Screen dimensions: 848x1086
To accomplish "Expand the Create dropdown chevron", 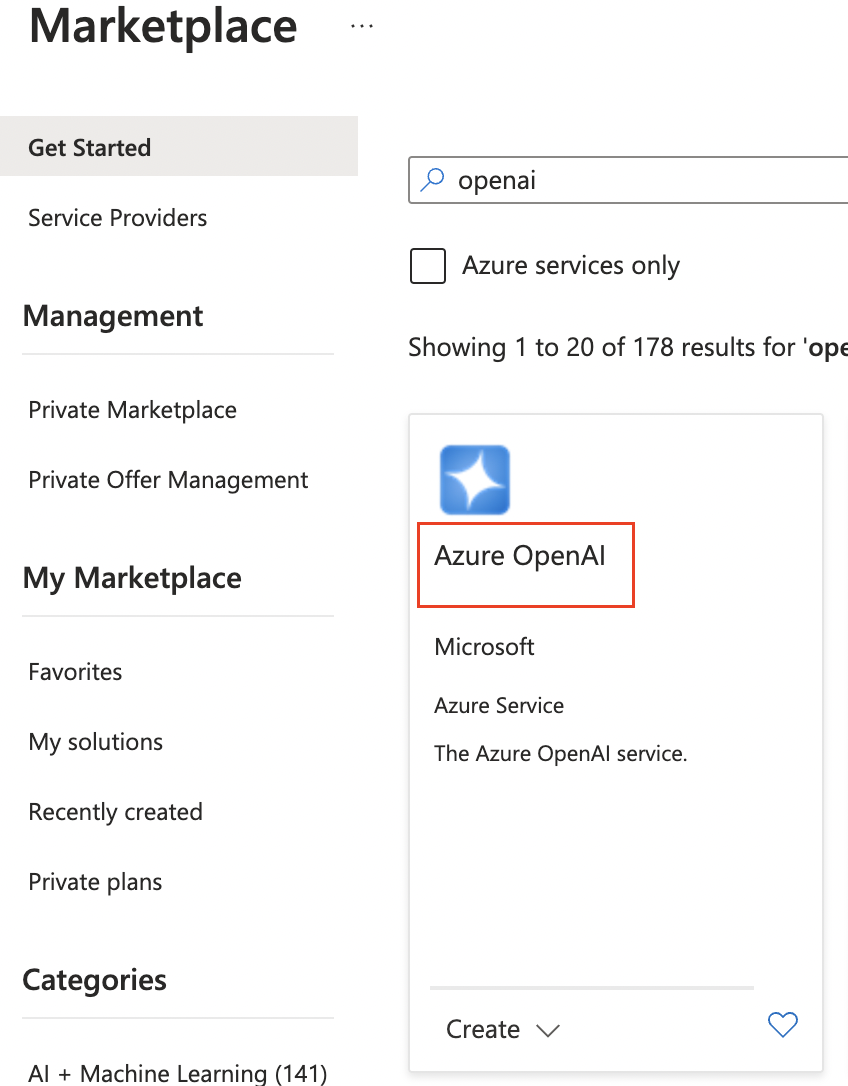I will click(548, 1031).
